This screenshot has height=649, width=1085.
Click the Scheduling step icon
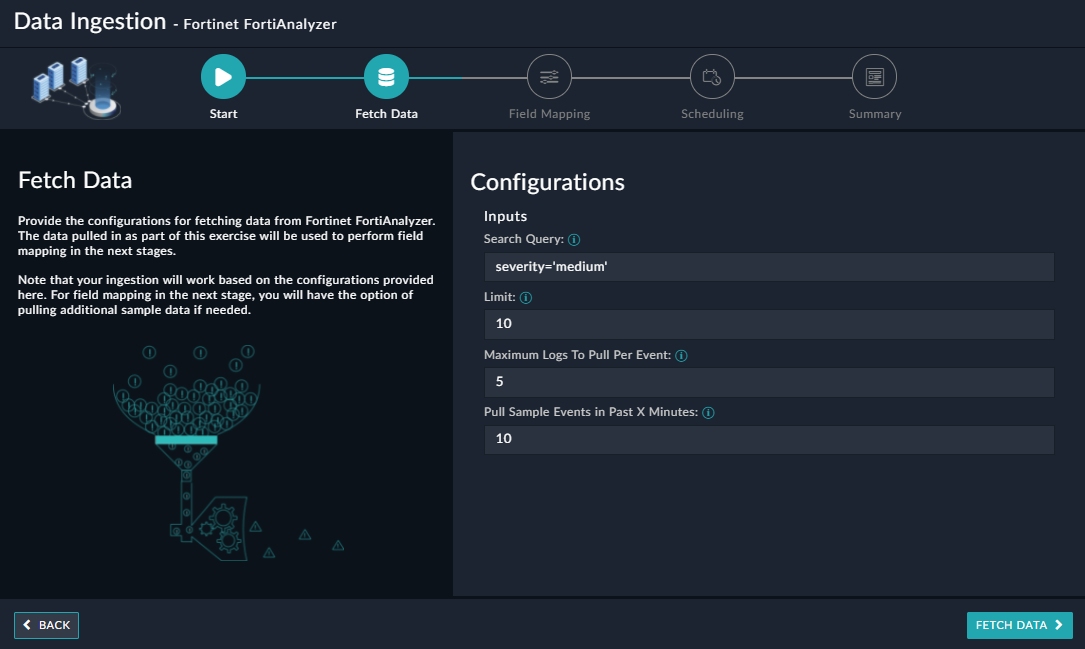point(712,76)
